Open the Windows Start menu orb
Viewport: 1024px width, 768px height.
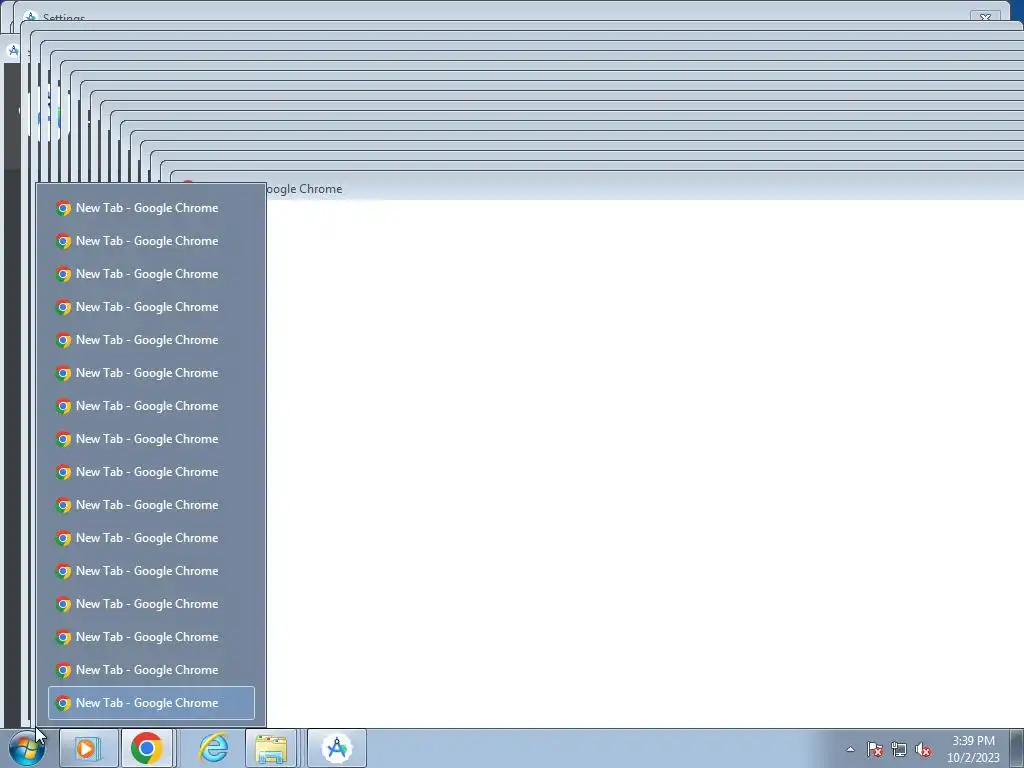pos(26,748)
